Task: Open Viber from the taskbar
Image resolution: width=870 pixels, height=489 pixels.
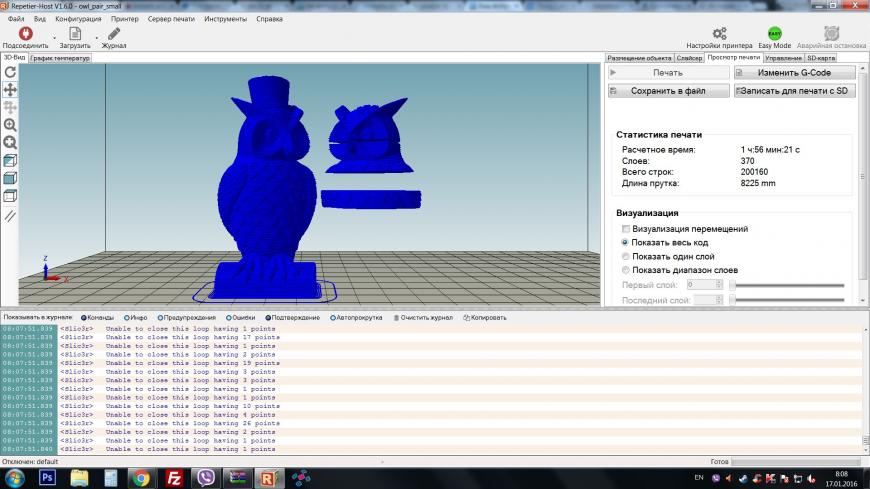Action: click(206, 478)
